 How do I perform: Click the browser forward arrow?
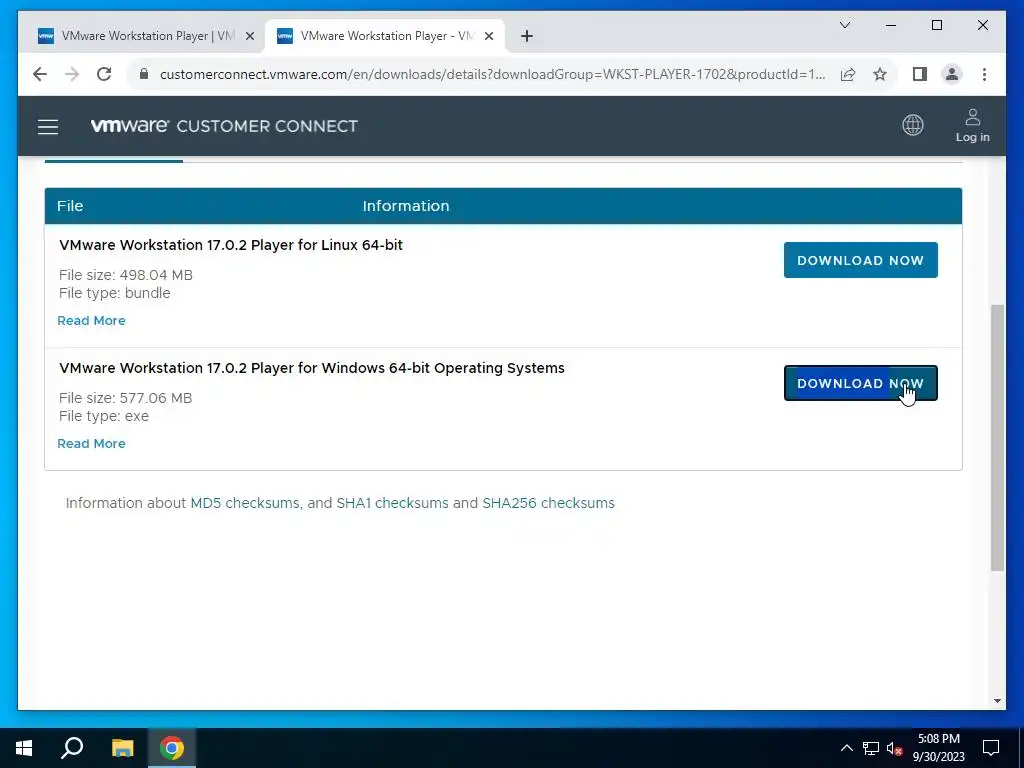[x=72, y=74]
